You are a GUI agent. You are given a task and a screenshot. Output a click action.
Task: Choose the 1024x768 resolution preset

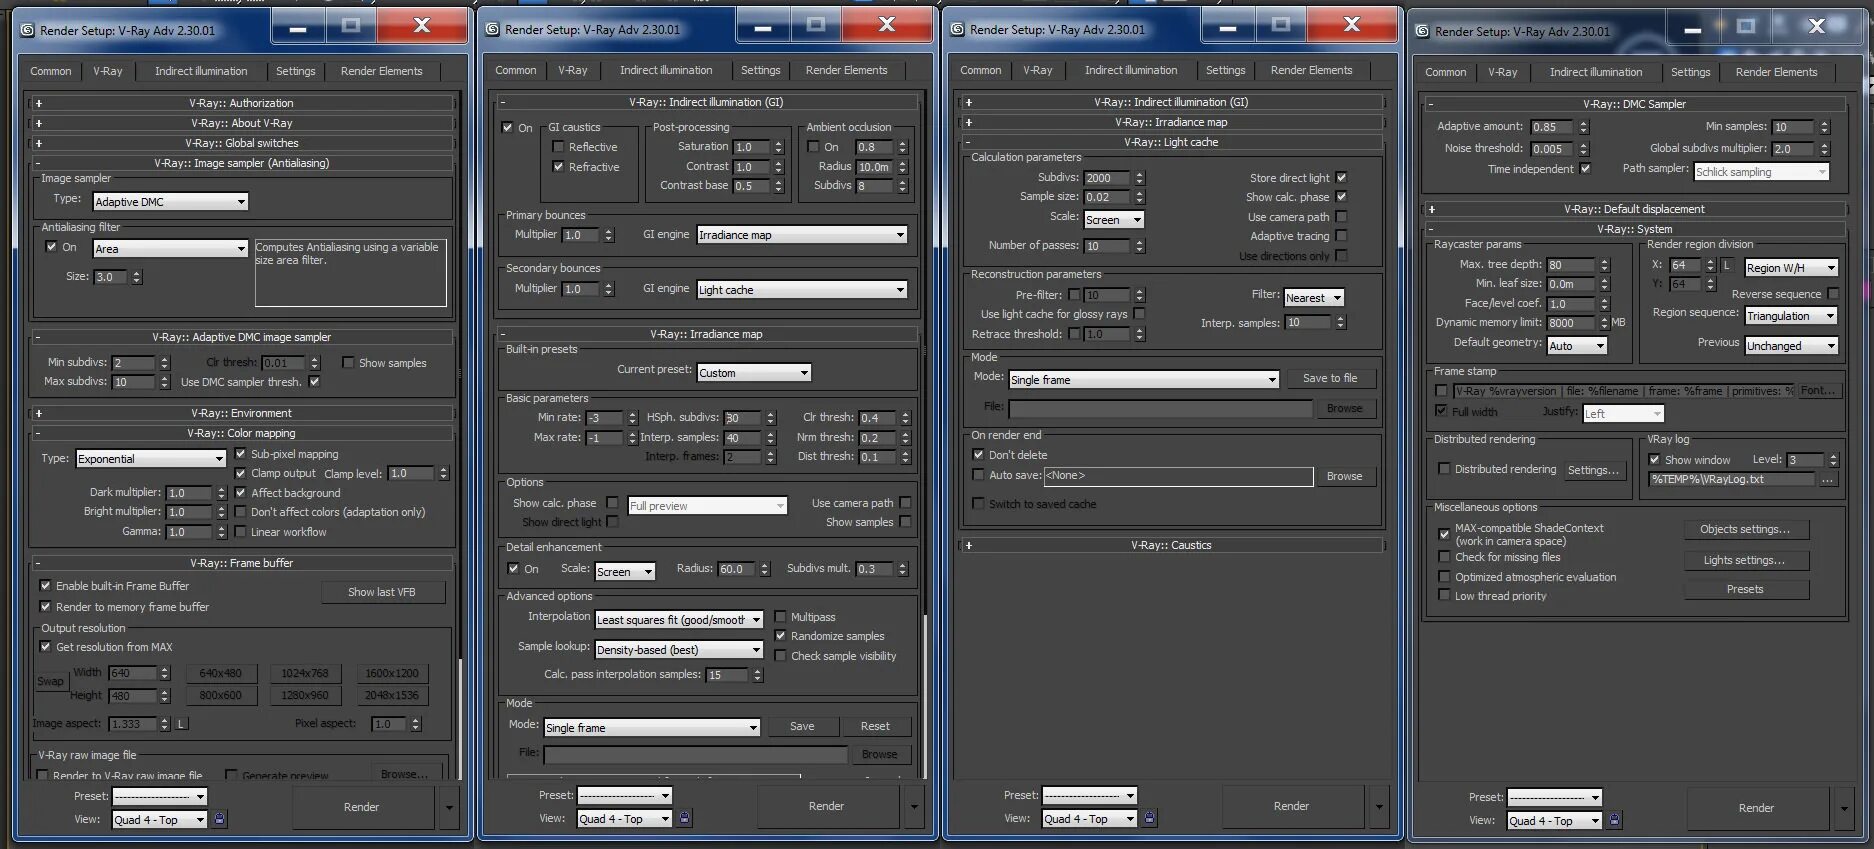305,673
